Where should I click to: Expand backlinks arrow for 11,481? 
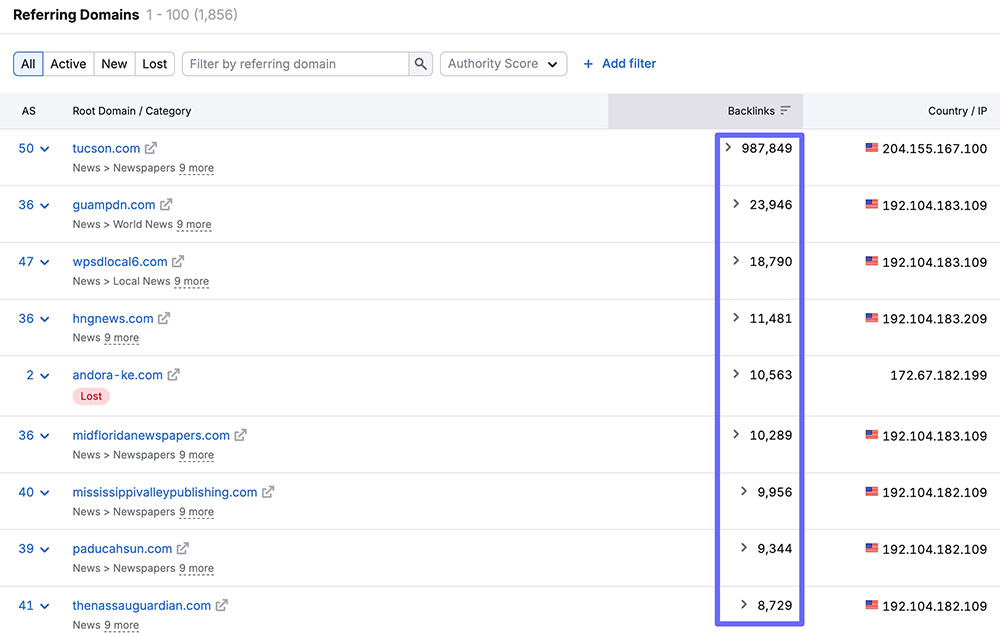click(x=736, y=318)
